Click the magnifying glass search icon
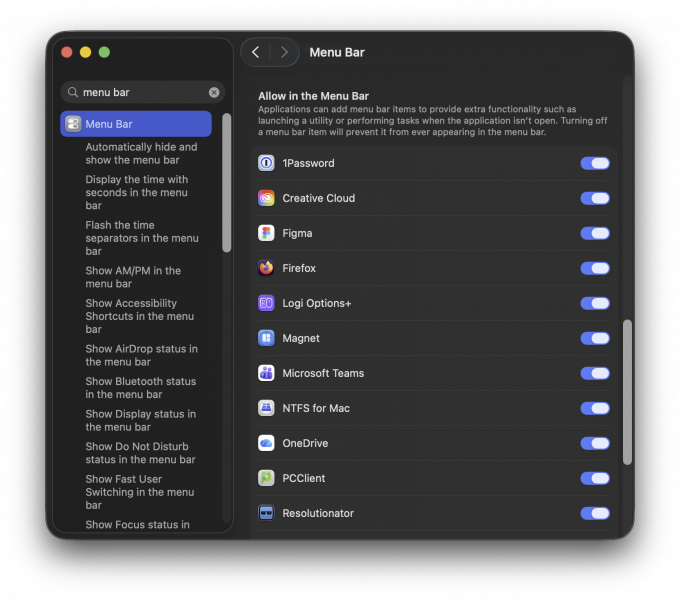The width and height of the screenshot is (680, 600). point(73,92)
